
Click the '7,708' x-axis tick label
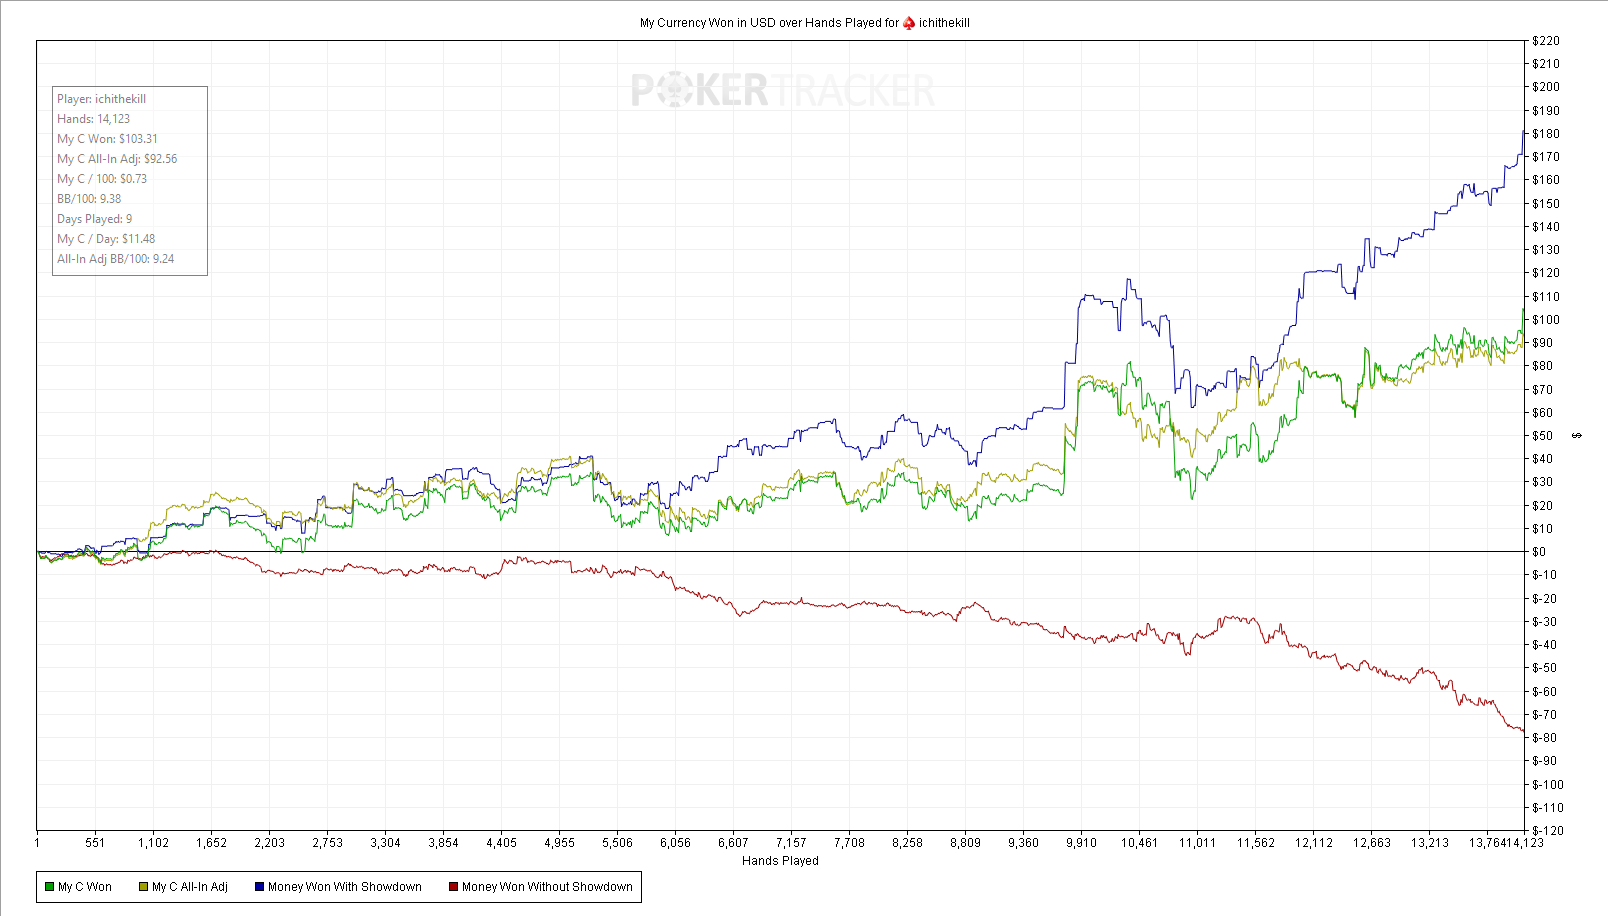pyautogui.click(x=849, y=843)
